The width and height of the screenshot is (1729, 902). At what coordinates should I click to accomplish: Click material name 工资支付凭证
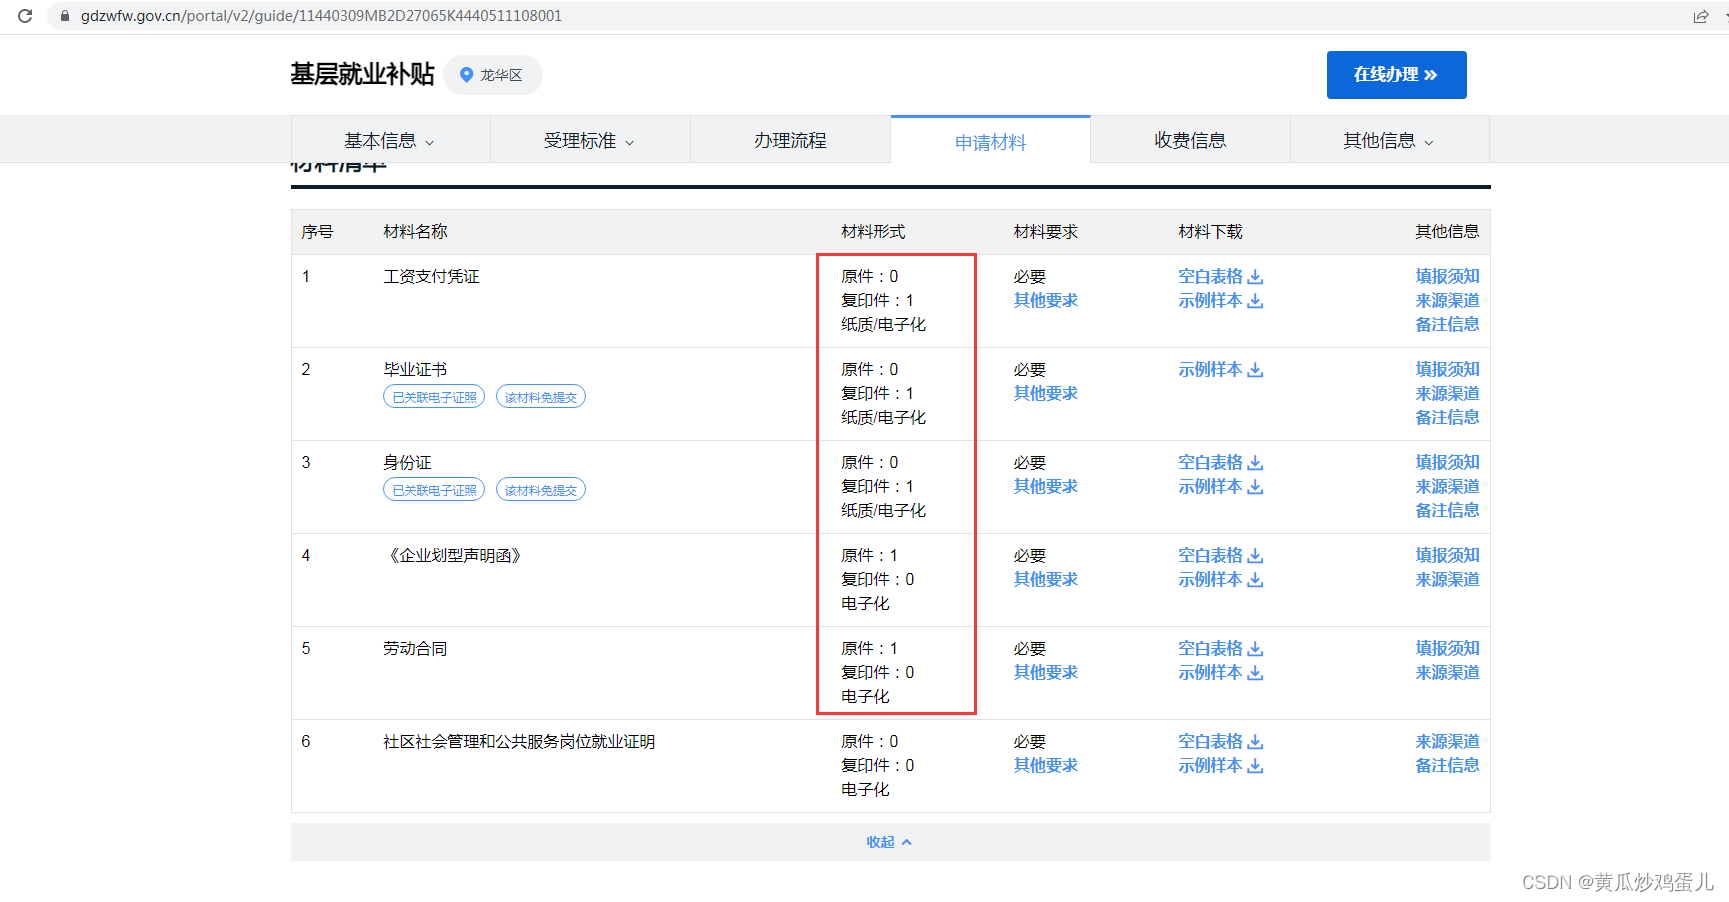tap(431, 276)
